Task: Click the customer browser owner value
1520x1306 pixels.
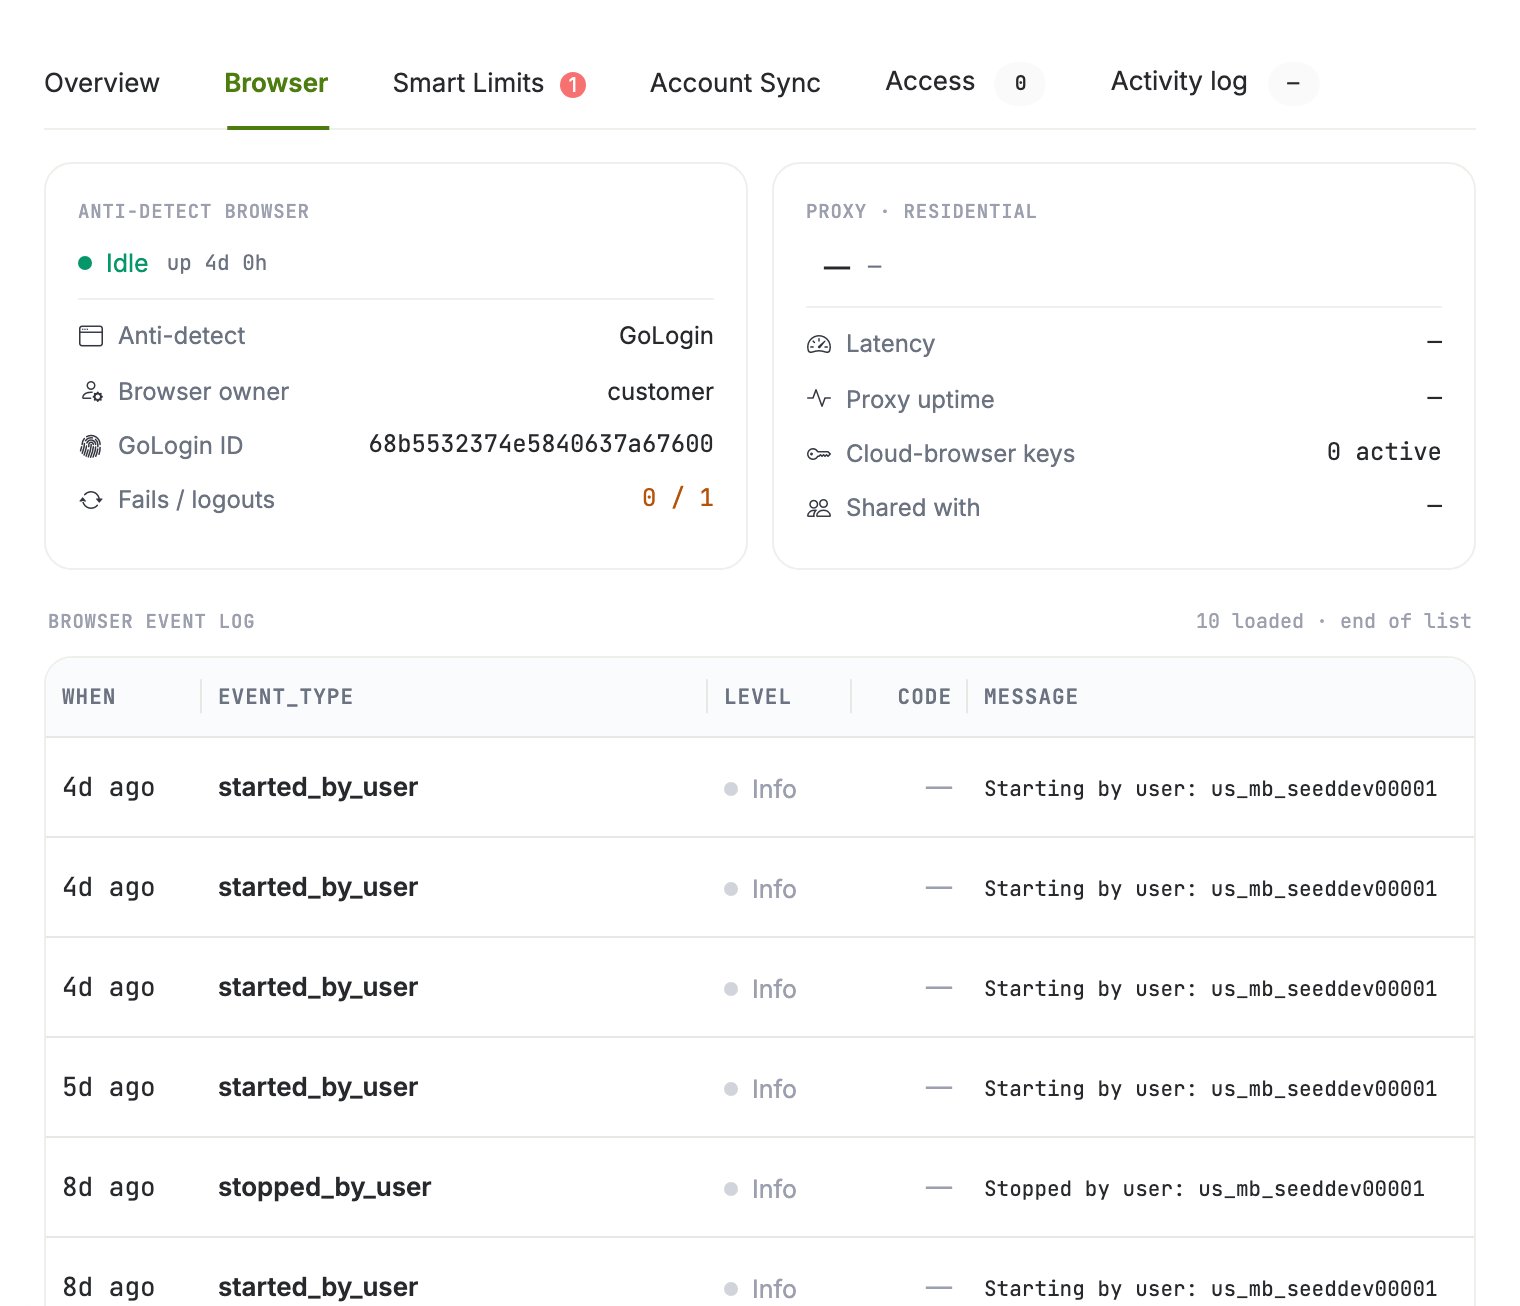Action: [660, 392]
